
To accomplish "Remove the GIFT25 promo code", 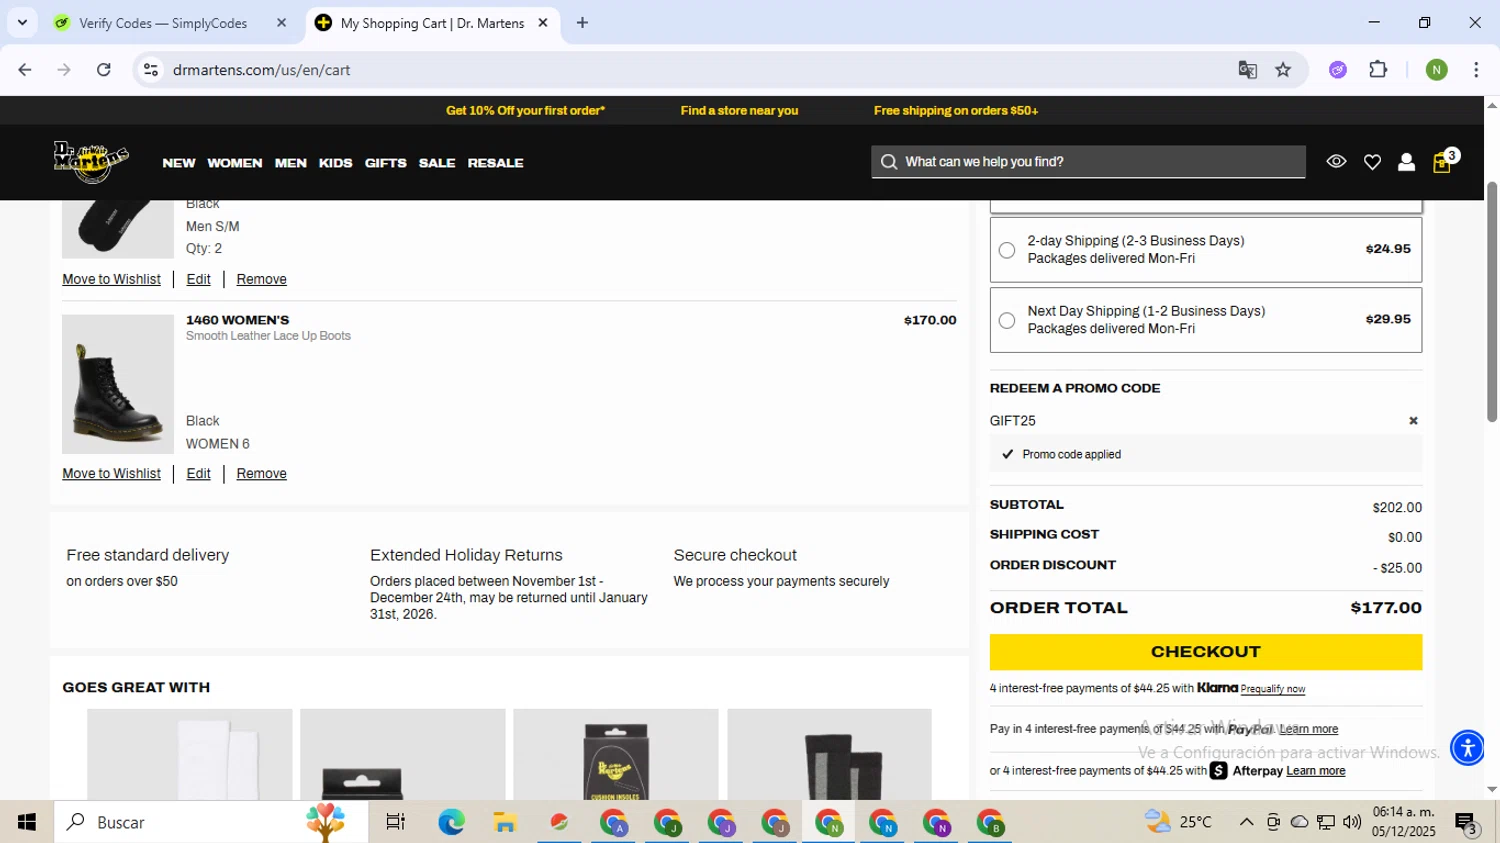I will pos(1413,421).
